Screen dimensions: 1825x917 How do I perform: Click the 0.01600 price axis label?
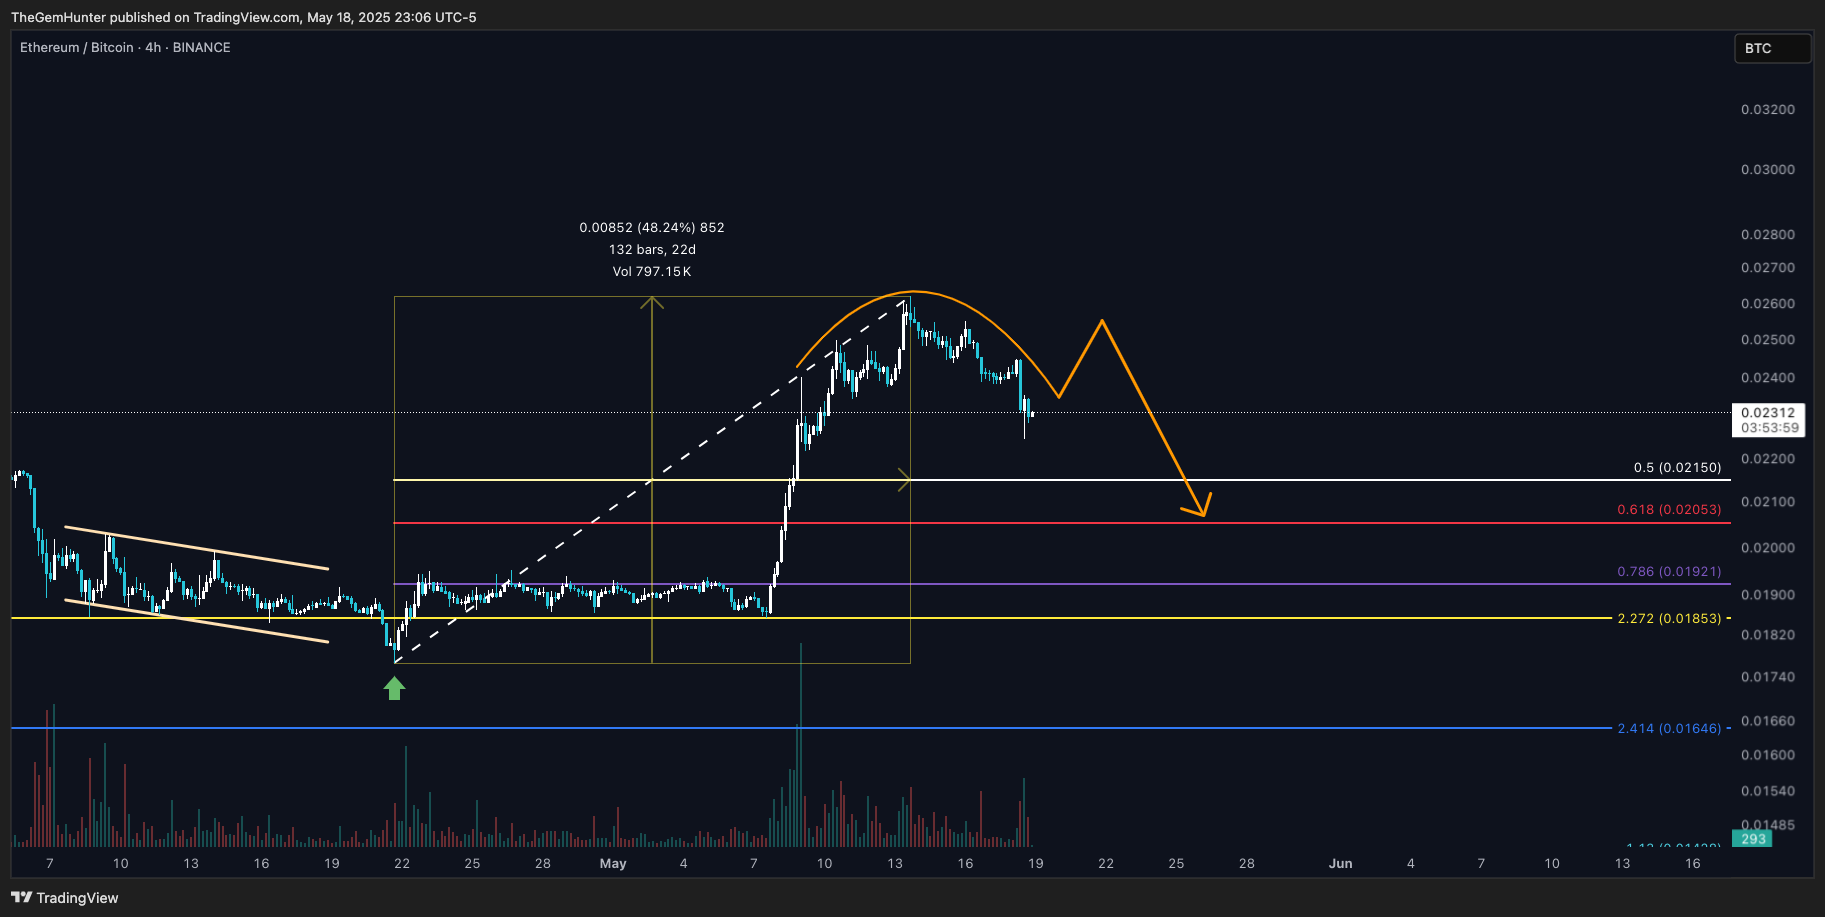click(x=1768, y=754)
